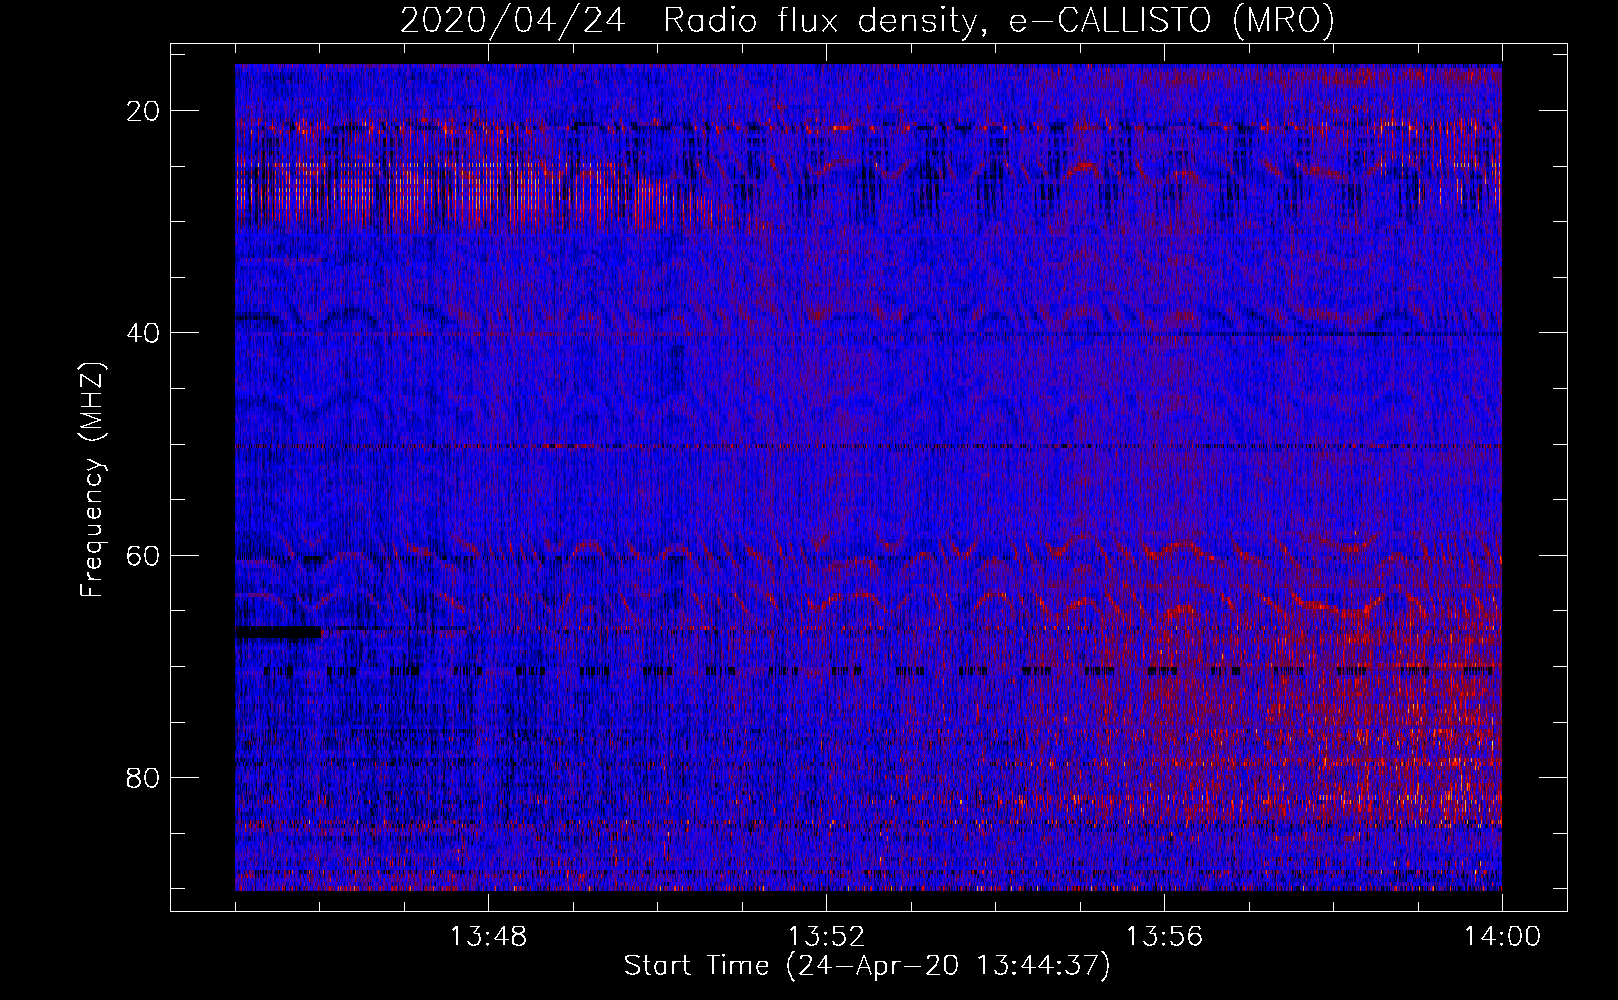Click the 40 frequency tick label
Viewport: 1618px width, 1000px height.
click(x=143, y=333)
